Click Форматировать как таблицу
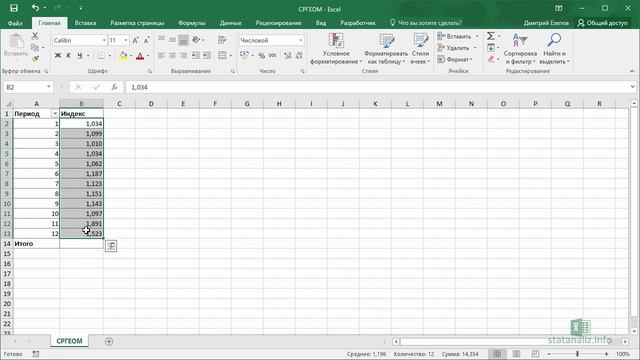Screen dimensions: 640x360 [x=386, y=49]
